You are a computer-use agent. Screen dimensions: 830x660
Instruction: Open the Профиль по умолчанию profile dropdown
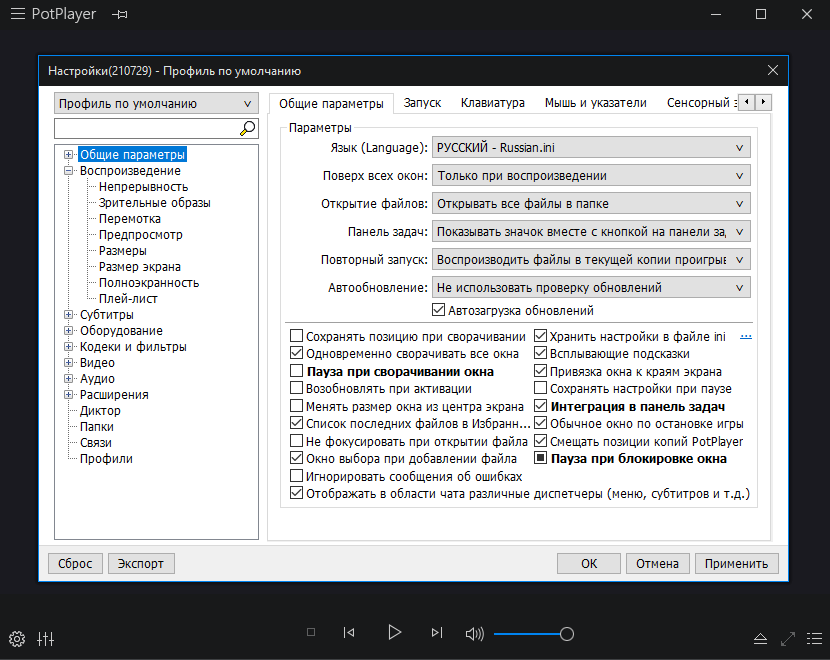(156, 104)
